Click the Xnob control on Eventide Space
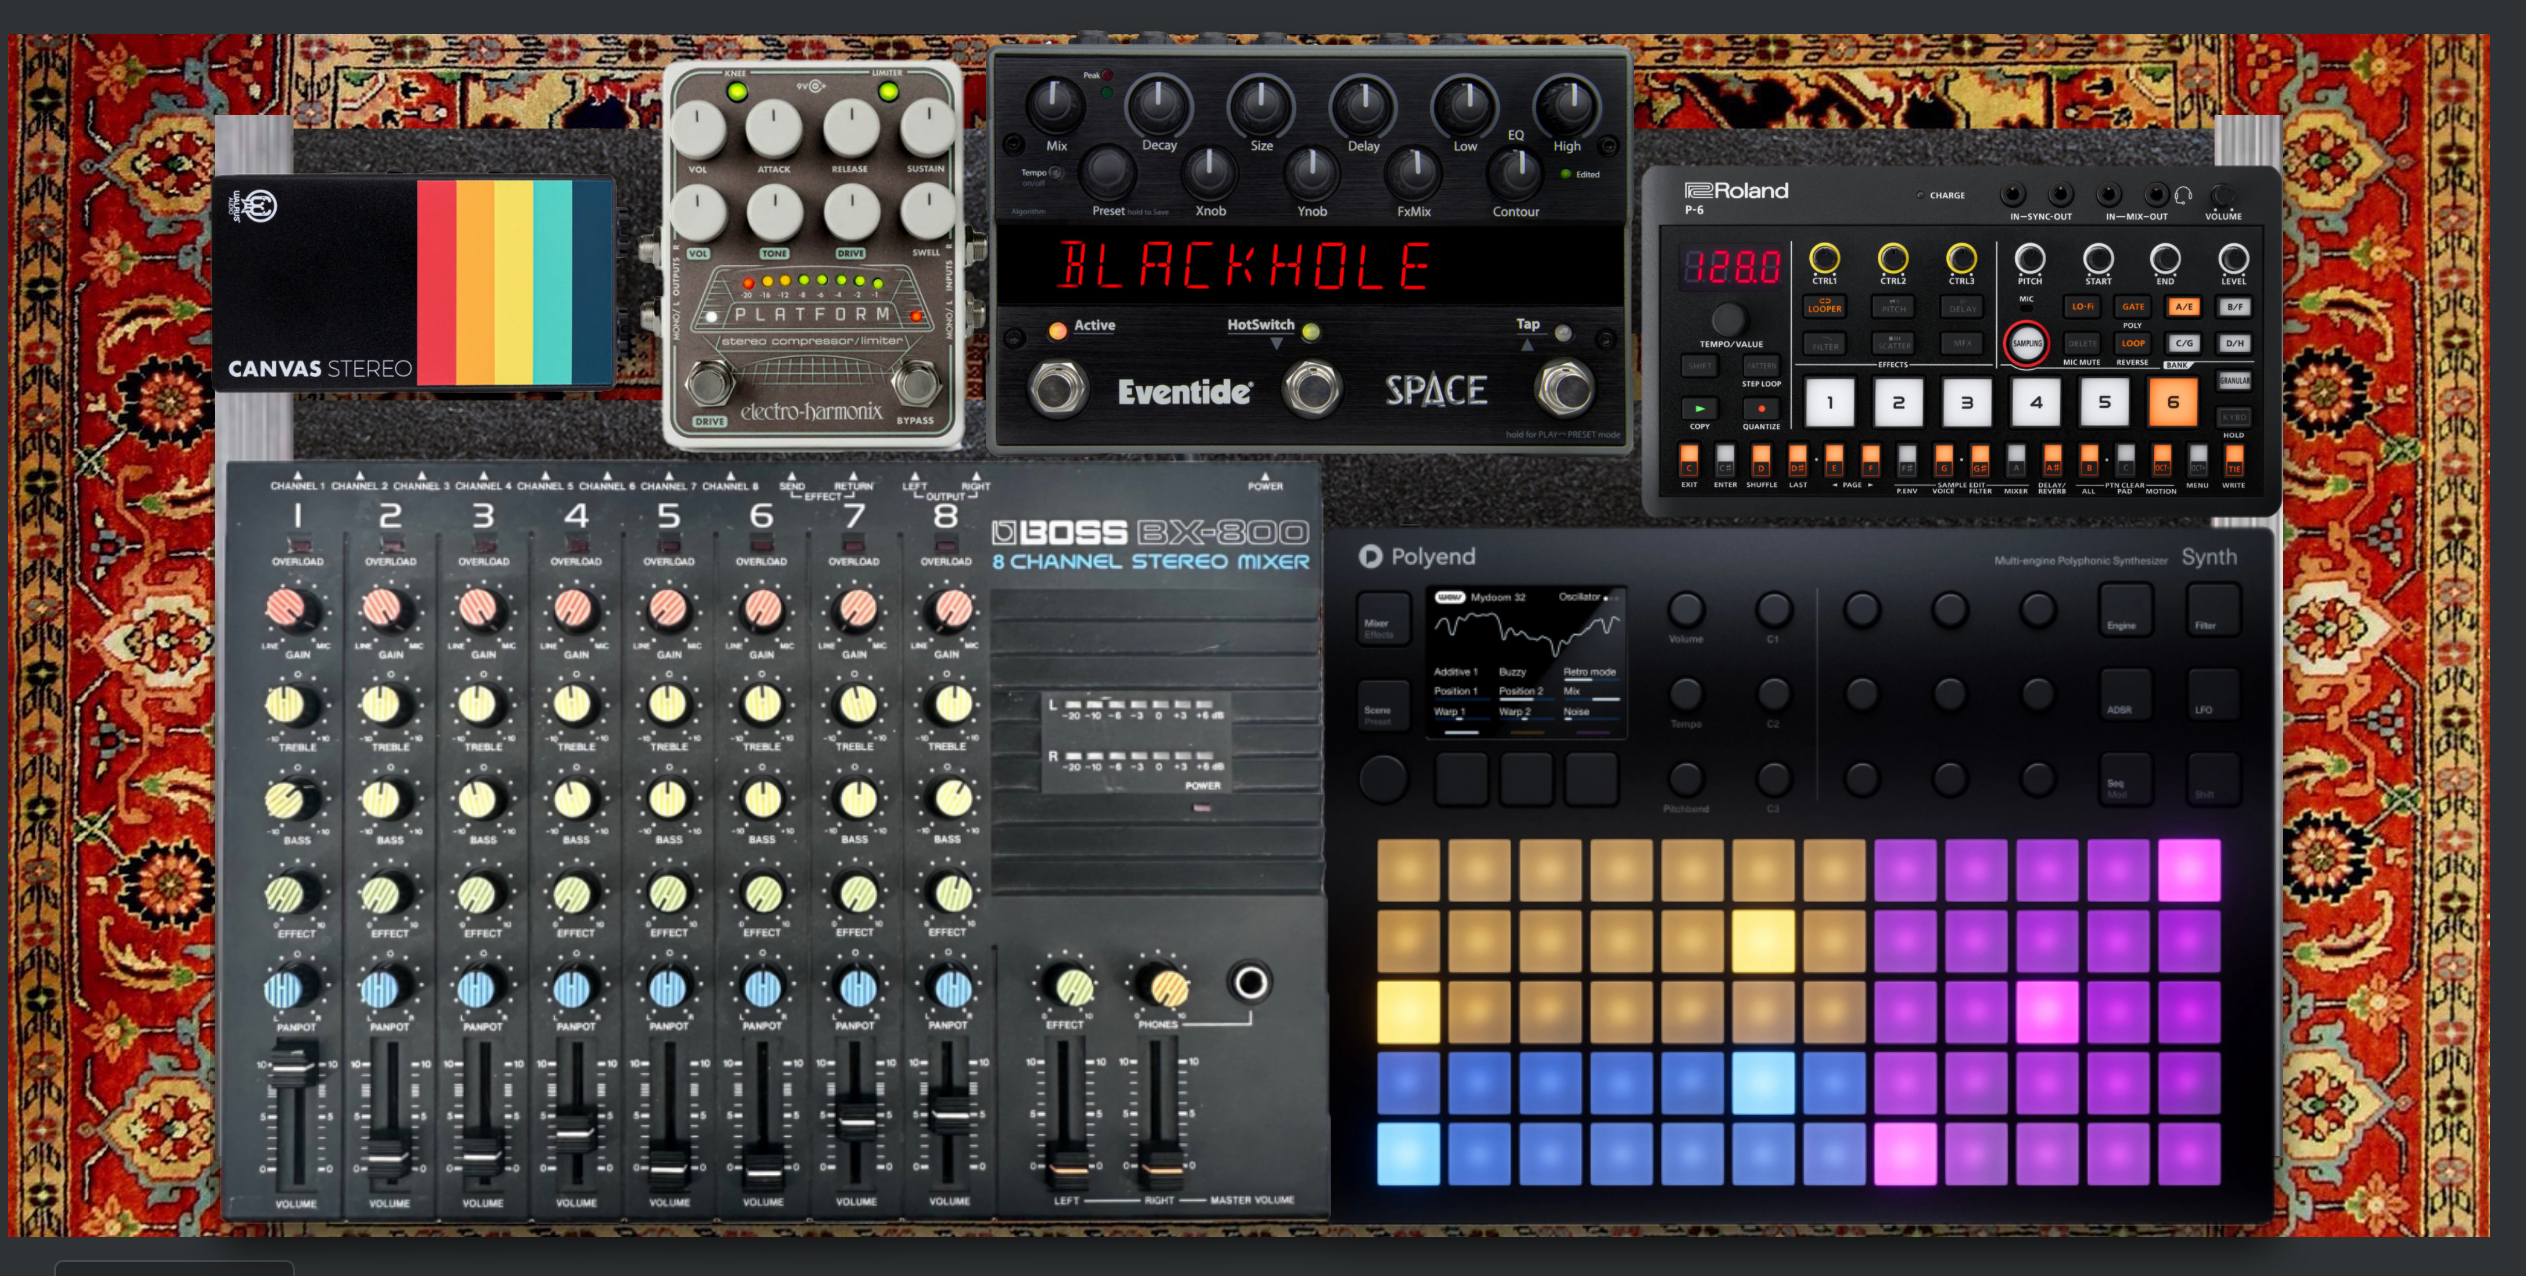Screen dimensions: 2526x1276 click(x=1209, y=172)
